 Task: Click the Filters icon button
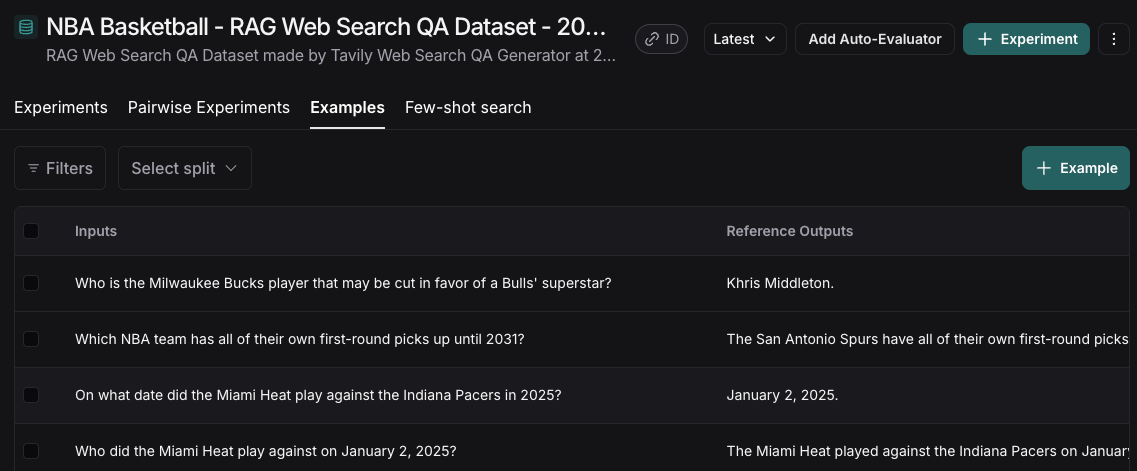click(60, 168)
